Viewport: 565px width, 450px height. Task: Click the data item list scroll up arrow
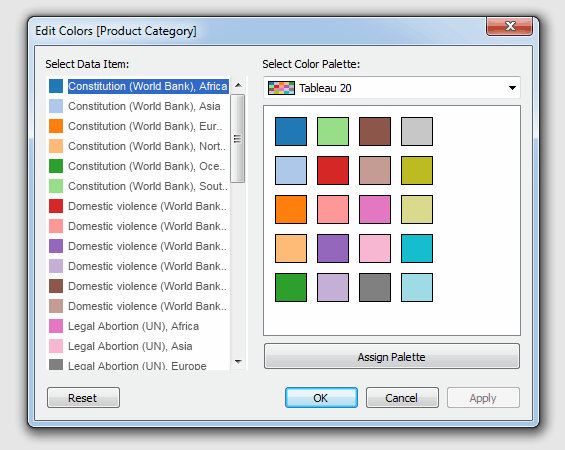click(x=238, y=85)
